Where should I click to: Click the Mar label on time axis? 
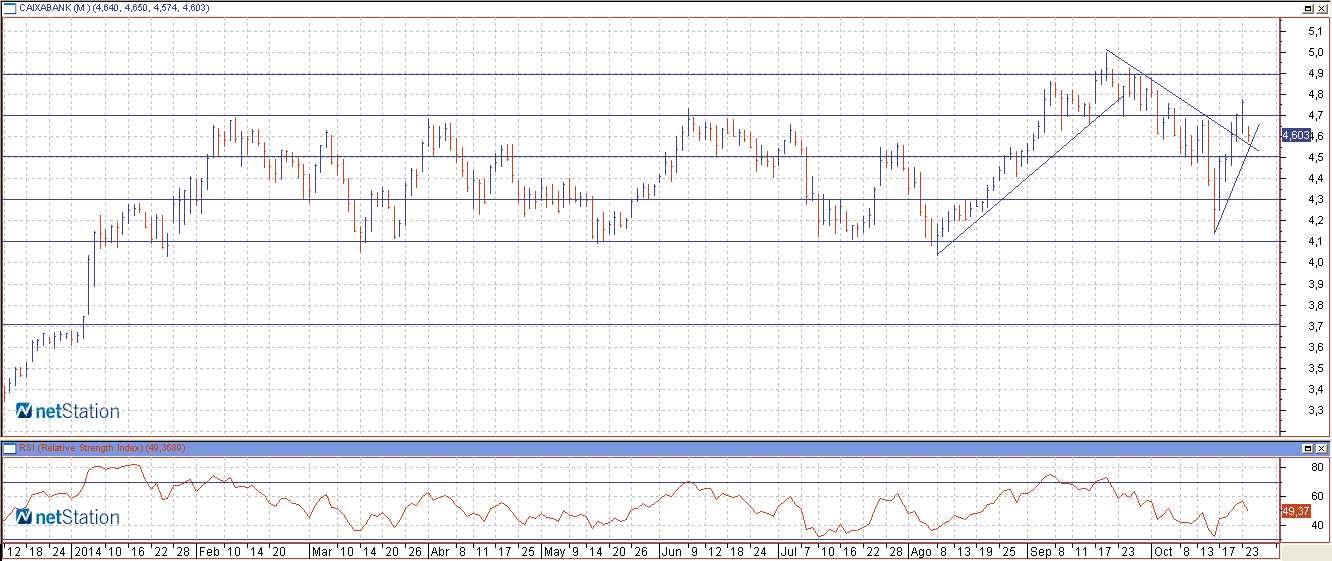tap(323, 551)
